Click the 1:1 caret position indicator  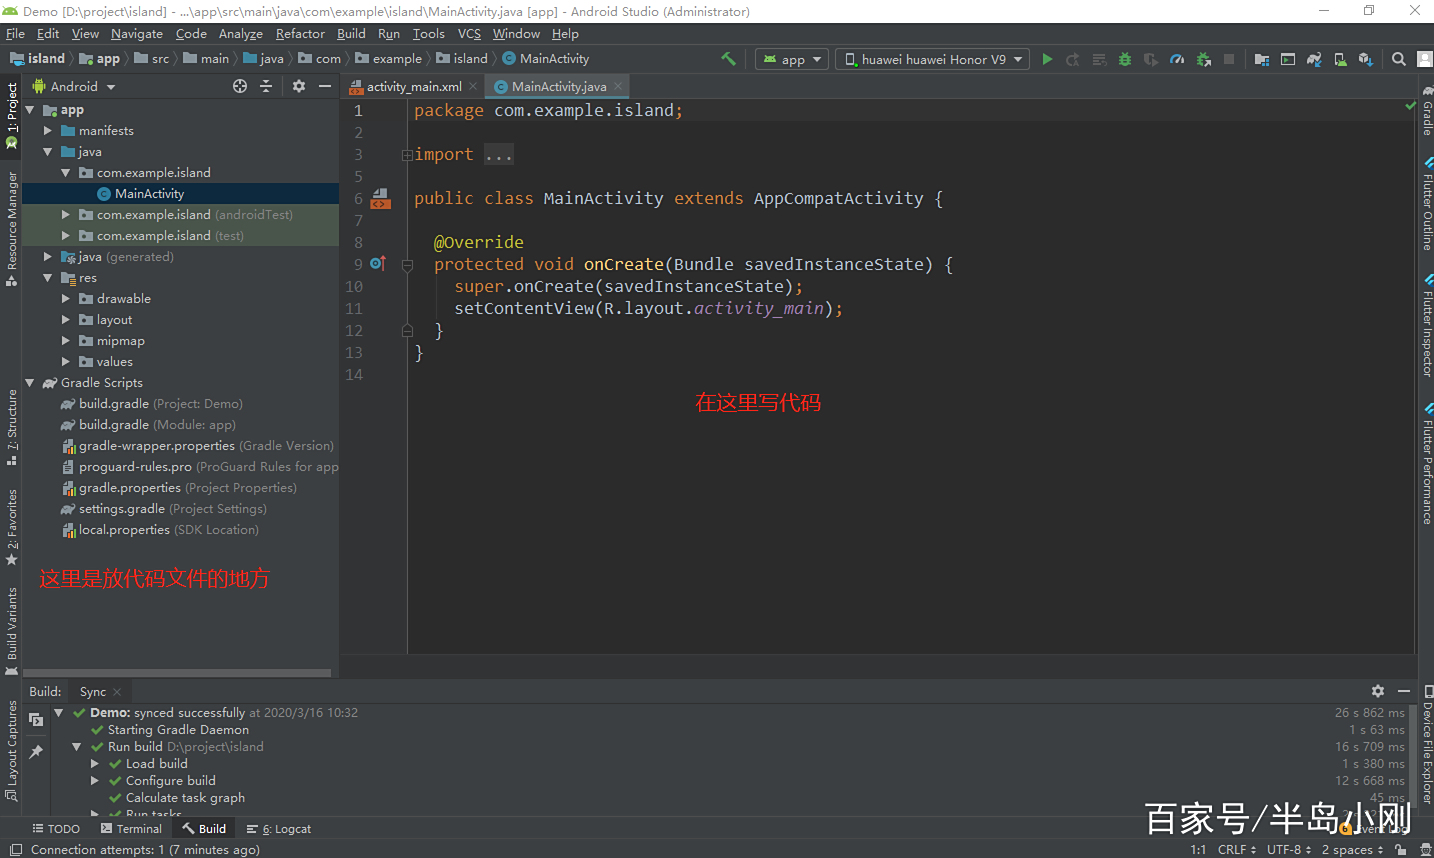(1198, 850)
